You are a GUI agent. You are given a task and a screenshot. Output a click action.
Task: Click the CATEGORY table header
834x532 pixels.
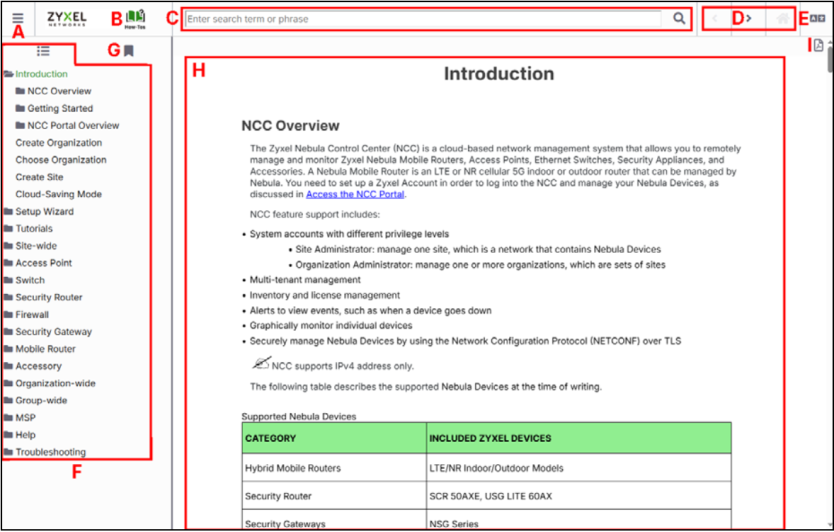click(x=334, y=438)
